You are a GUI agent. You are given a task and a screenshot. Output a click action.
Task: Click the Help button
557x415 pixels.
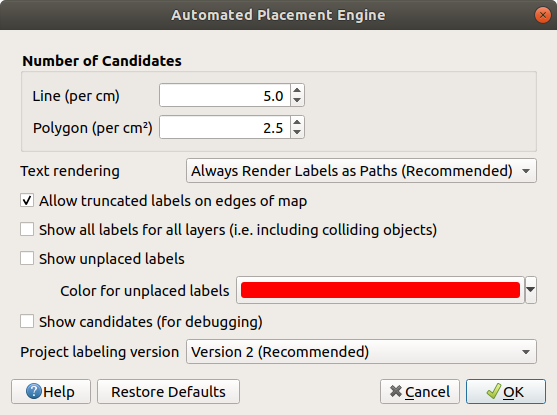pos(51,392)
